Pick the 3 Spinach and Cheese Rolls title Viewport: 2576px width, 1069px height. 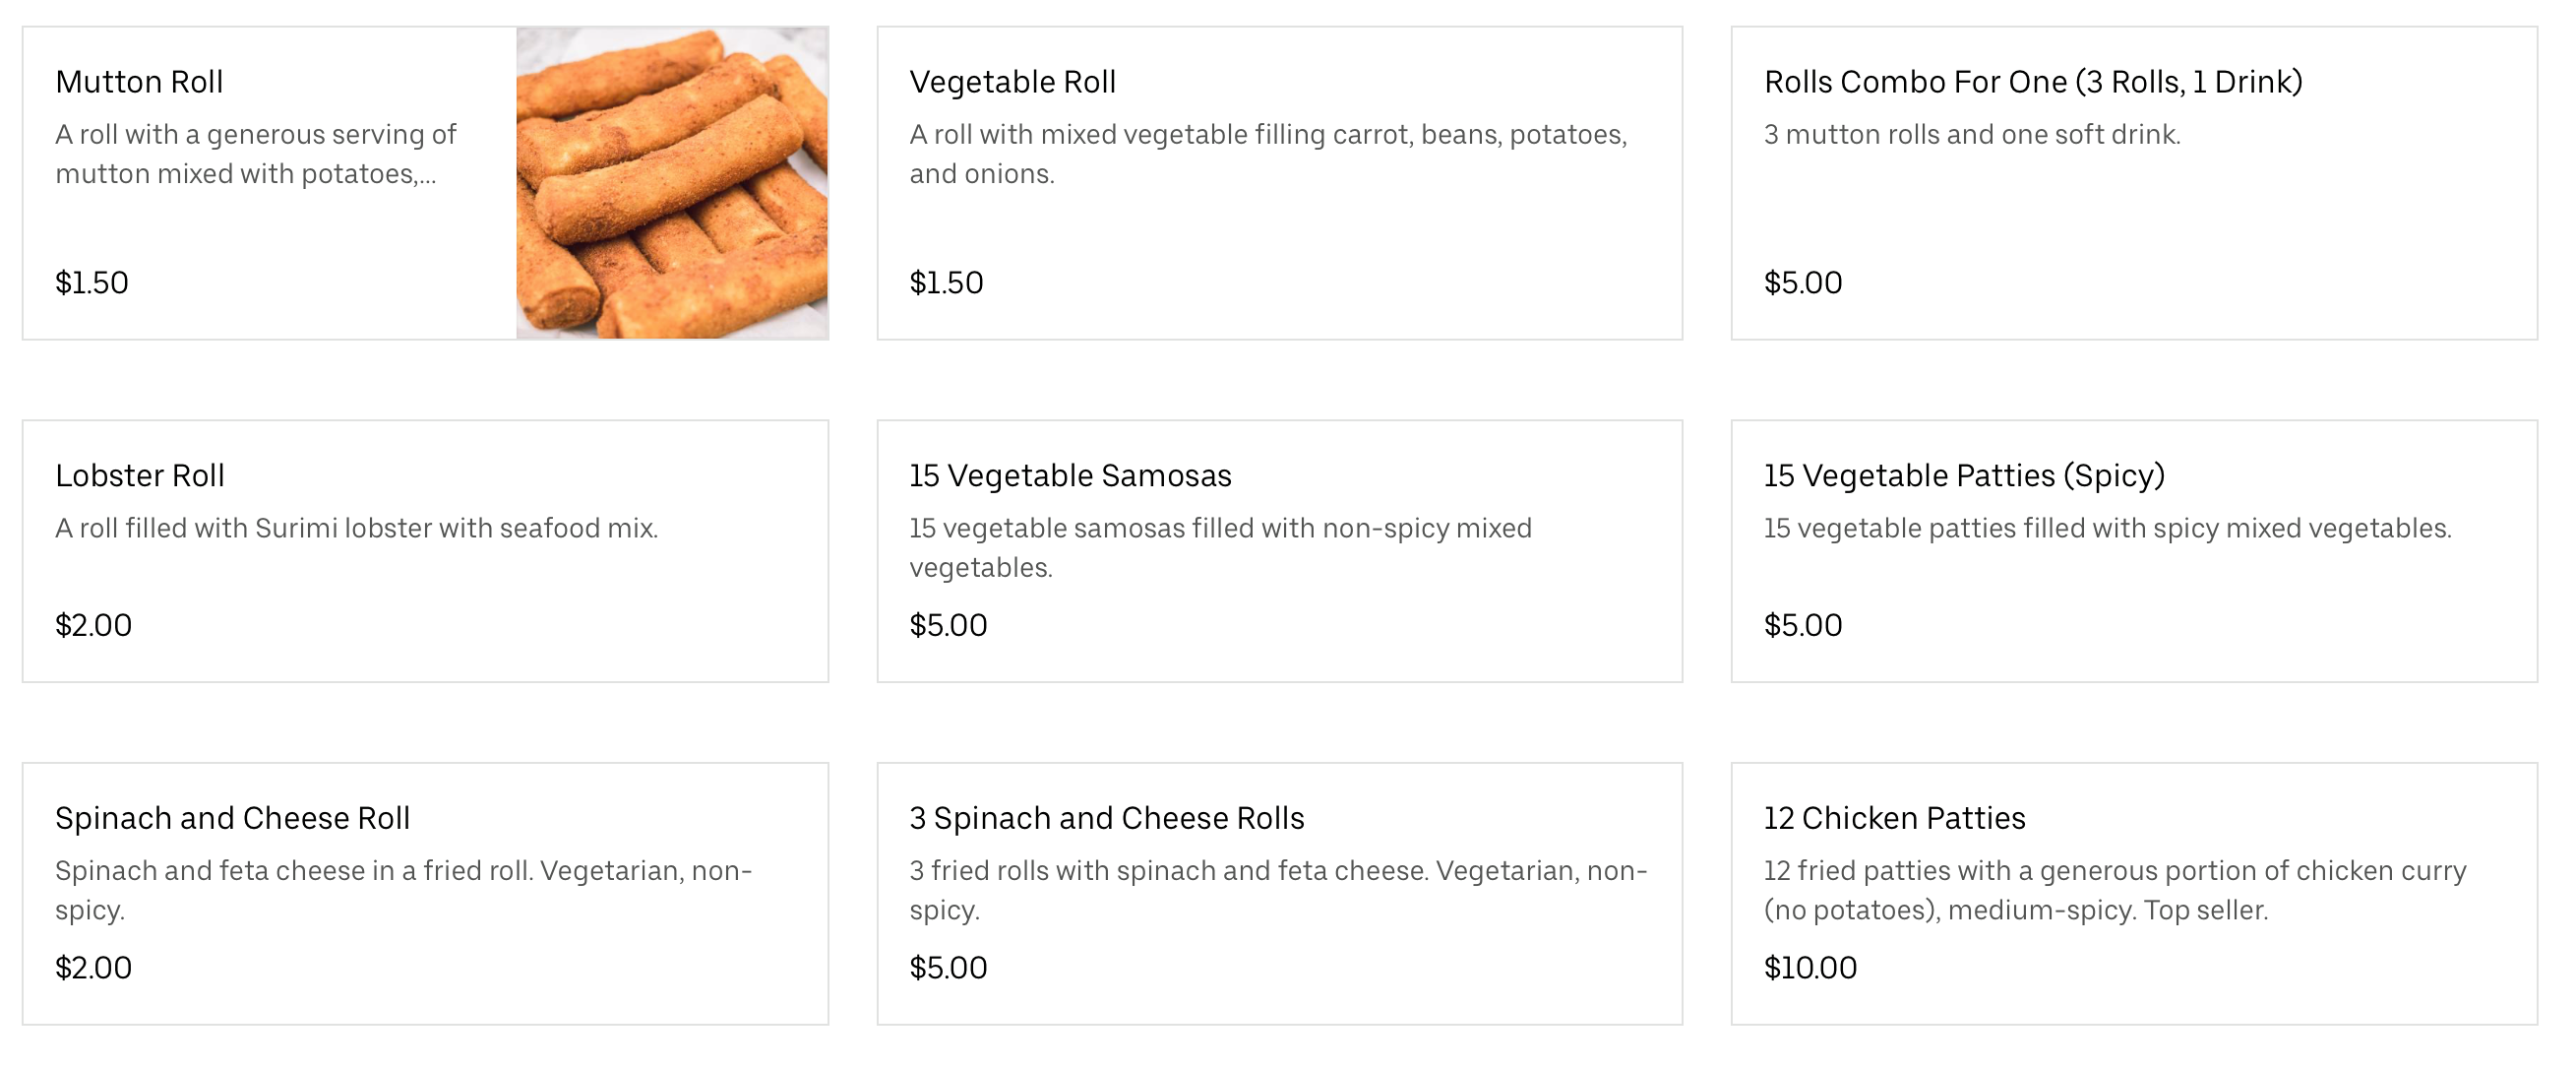(x=1106, y=819)
